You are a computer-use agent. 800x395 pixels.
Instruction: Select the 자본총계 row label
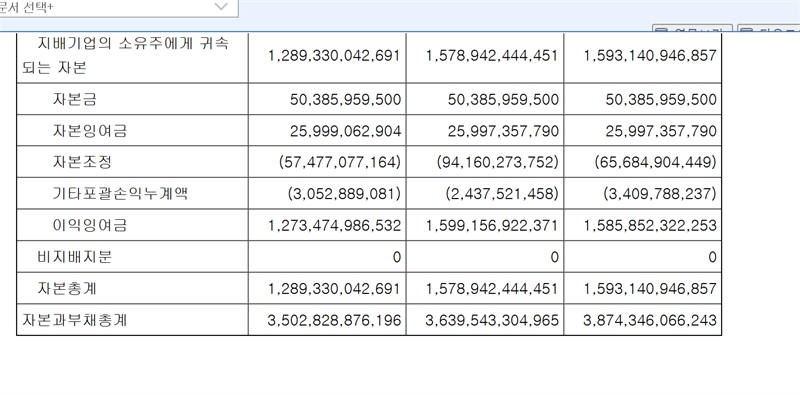click(x=67, y=289)
